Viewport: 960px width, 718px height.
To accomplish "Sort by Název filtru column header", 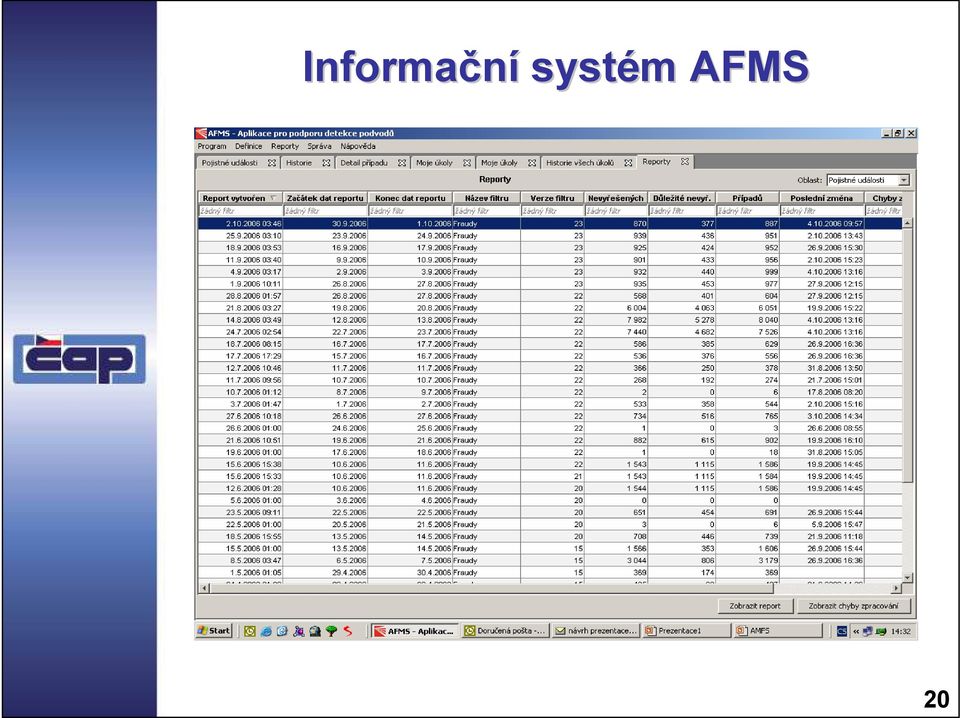I will click(x=487, y=198).
